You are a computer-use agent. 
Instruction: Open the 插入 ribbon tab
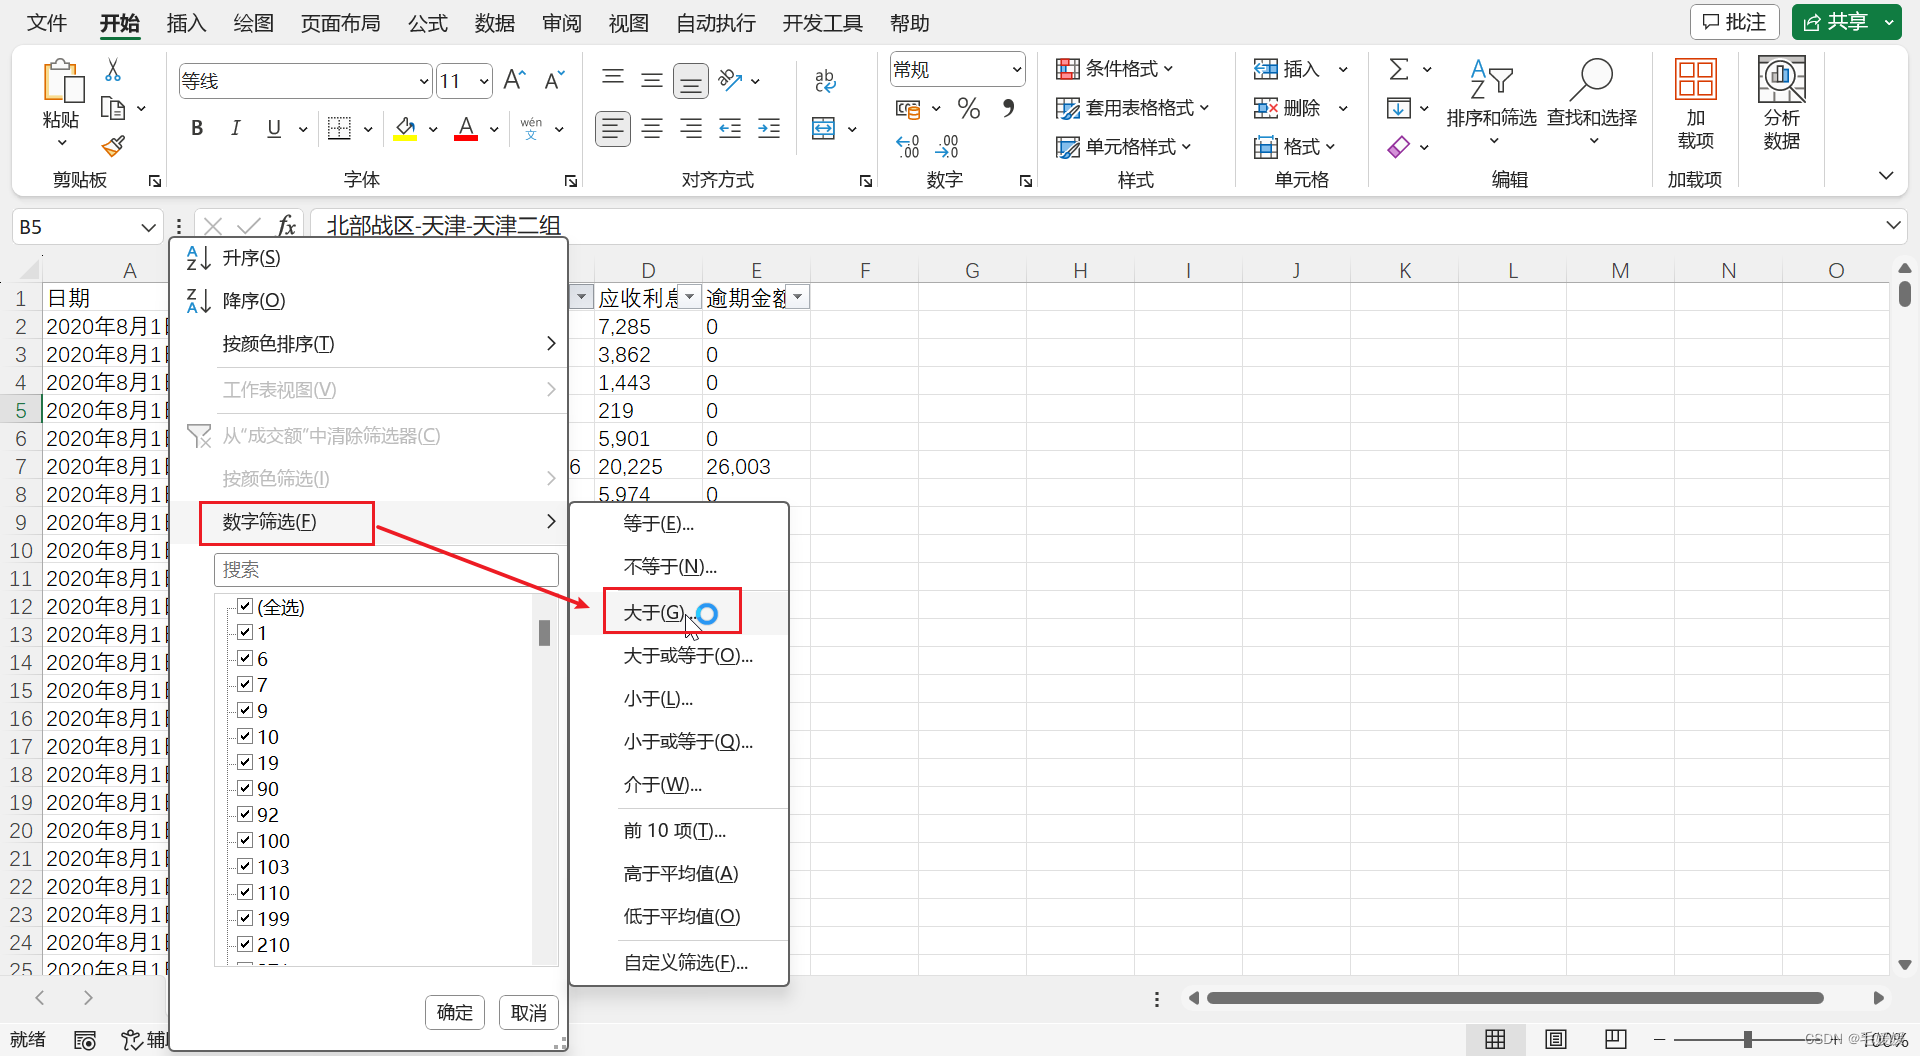coord(186,23)
